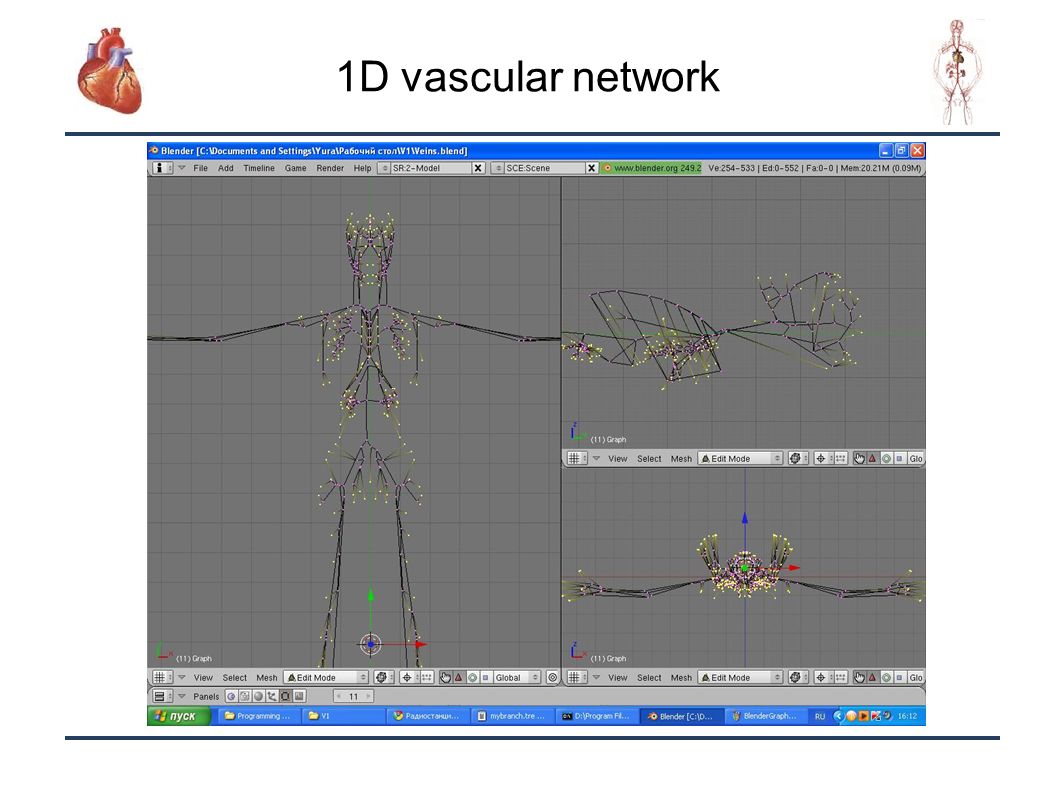Open the www.blender.org 249.2 link
The width and height of the screenshot is (1058, 793).
pos(652,168)
